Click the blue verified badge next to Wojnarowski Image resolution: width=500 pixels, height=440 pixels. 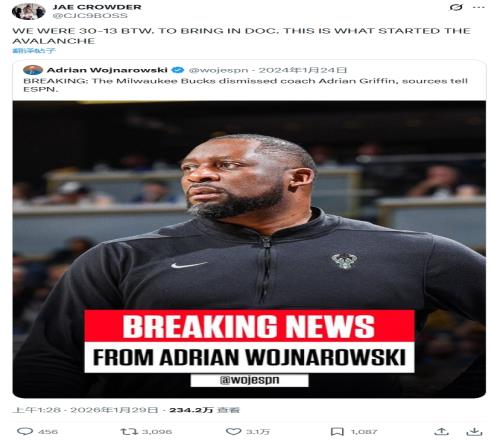click(178, 70)
